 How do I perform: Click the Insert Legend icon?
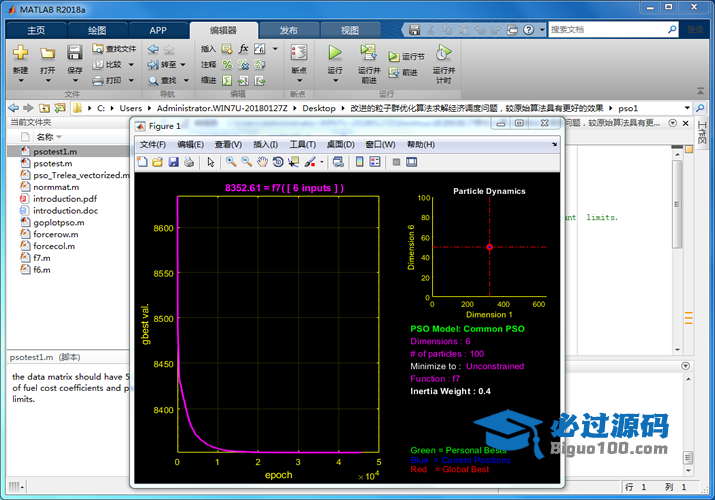(375, 162)
